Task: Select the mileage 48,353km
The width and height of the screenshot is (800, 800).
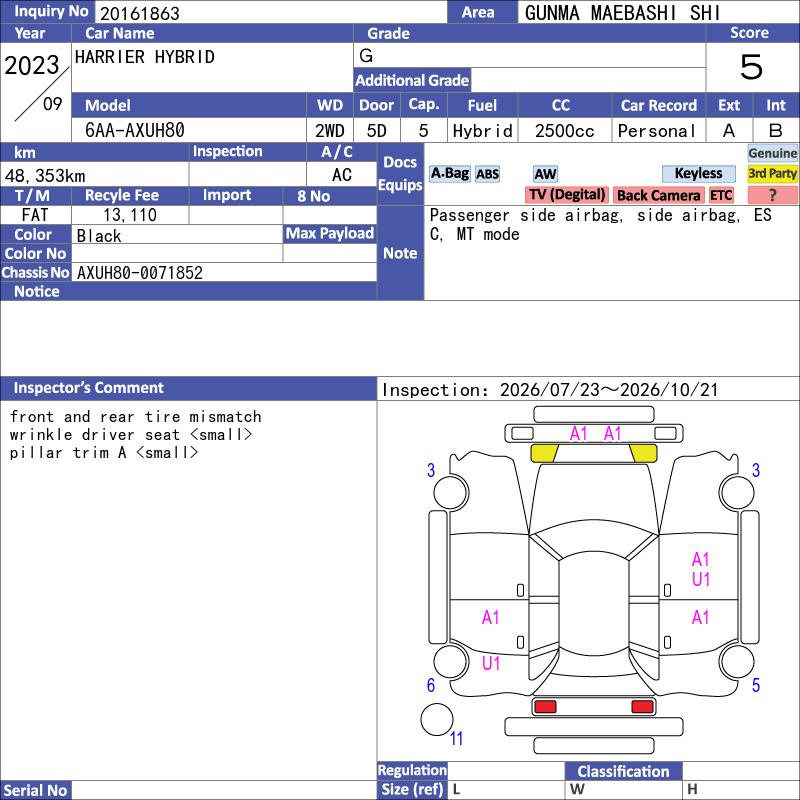Action: (45, 176)
